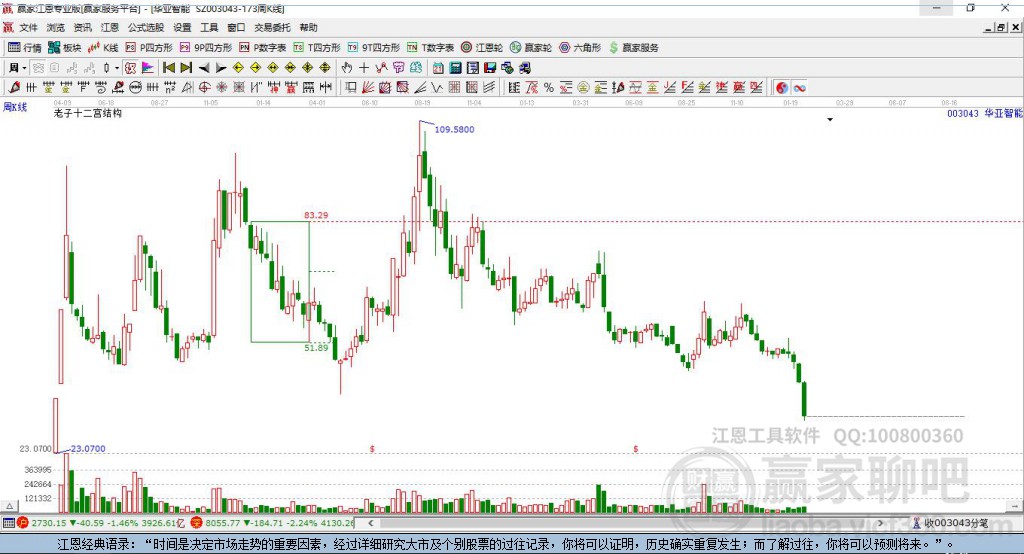Open the 公式选股 menu
1024x554 pixels.
click(146, 27)
